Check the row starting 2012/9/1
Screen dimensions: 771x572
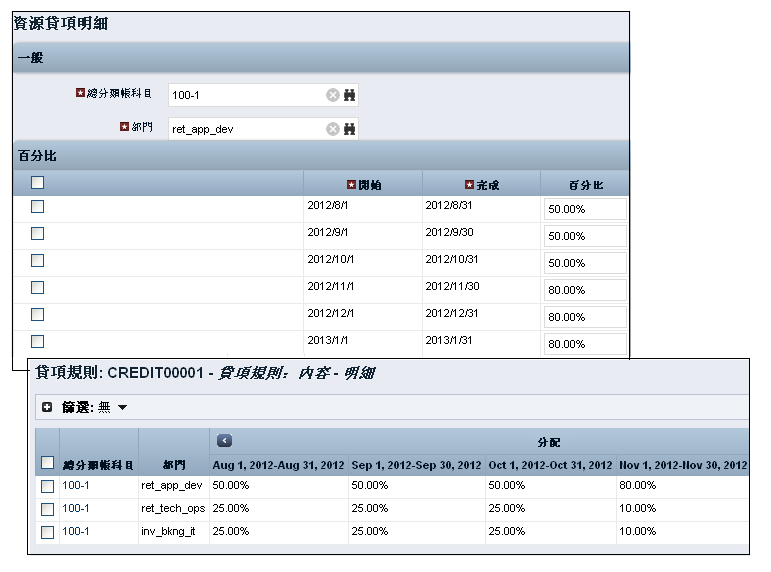(37, 234)
